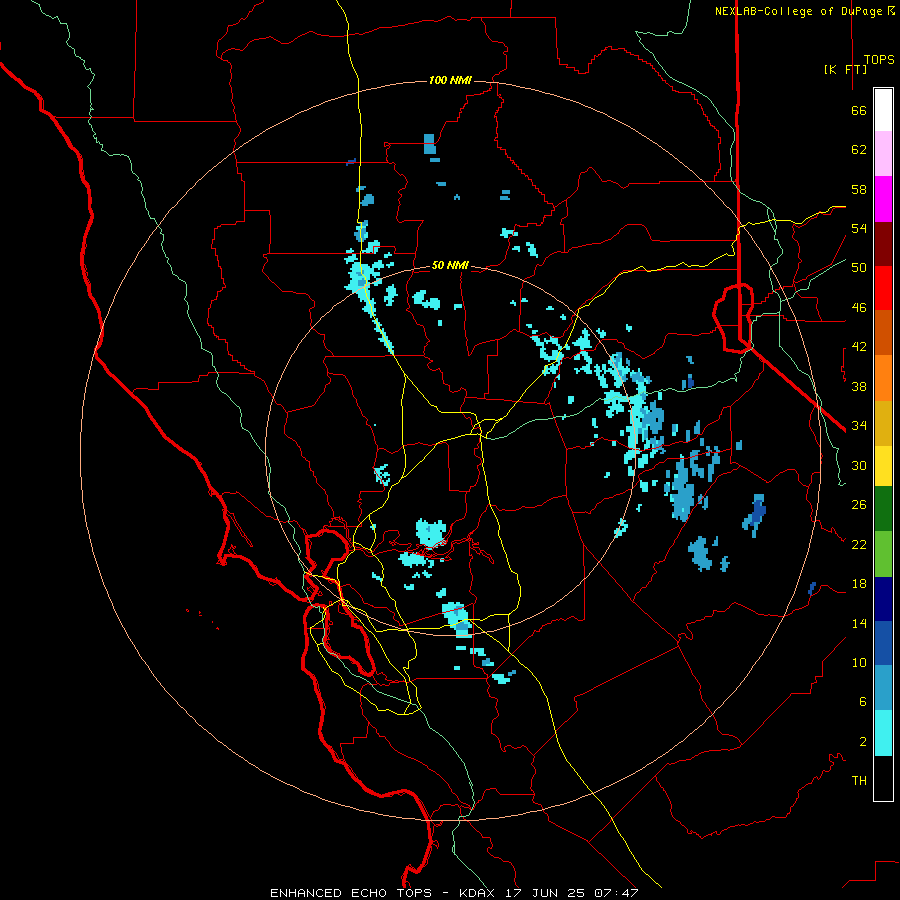
Task: Click the 42 legend value
Action: pos(859,347)
